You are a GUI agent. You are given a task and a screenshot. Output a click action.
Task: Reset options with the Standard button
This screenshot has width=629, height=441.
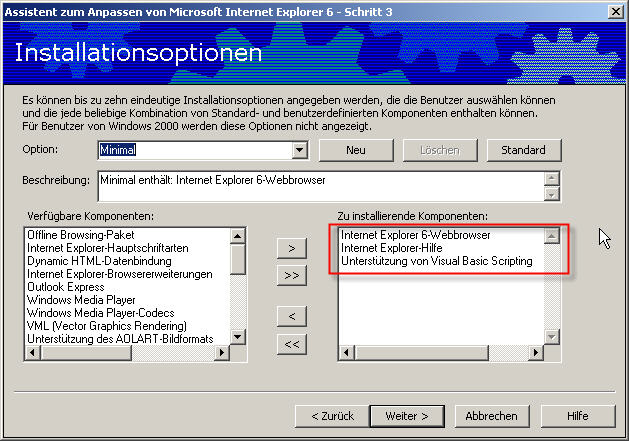(523, 150)
